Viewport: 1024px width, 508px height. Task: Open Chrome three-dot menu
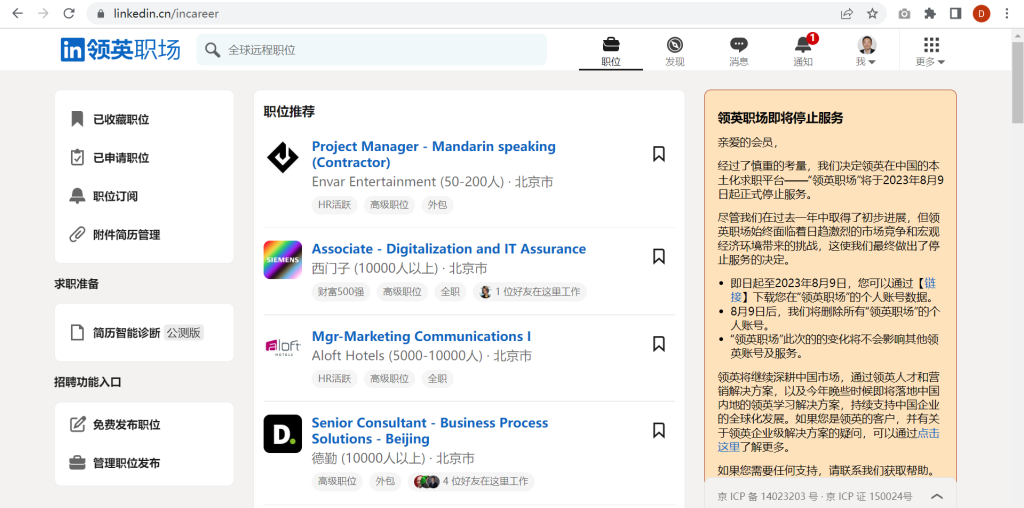(x=1006, y=13)
